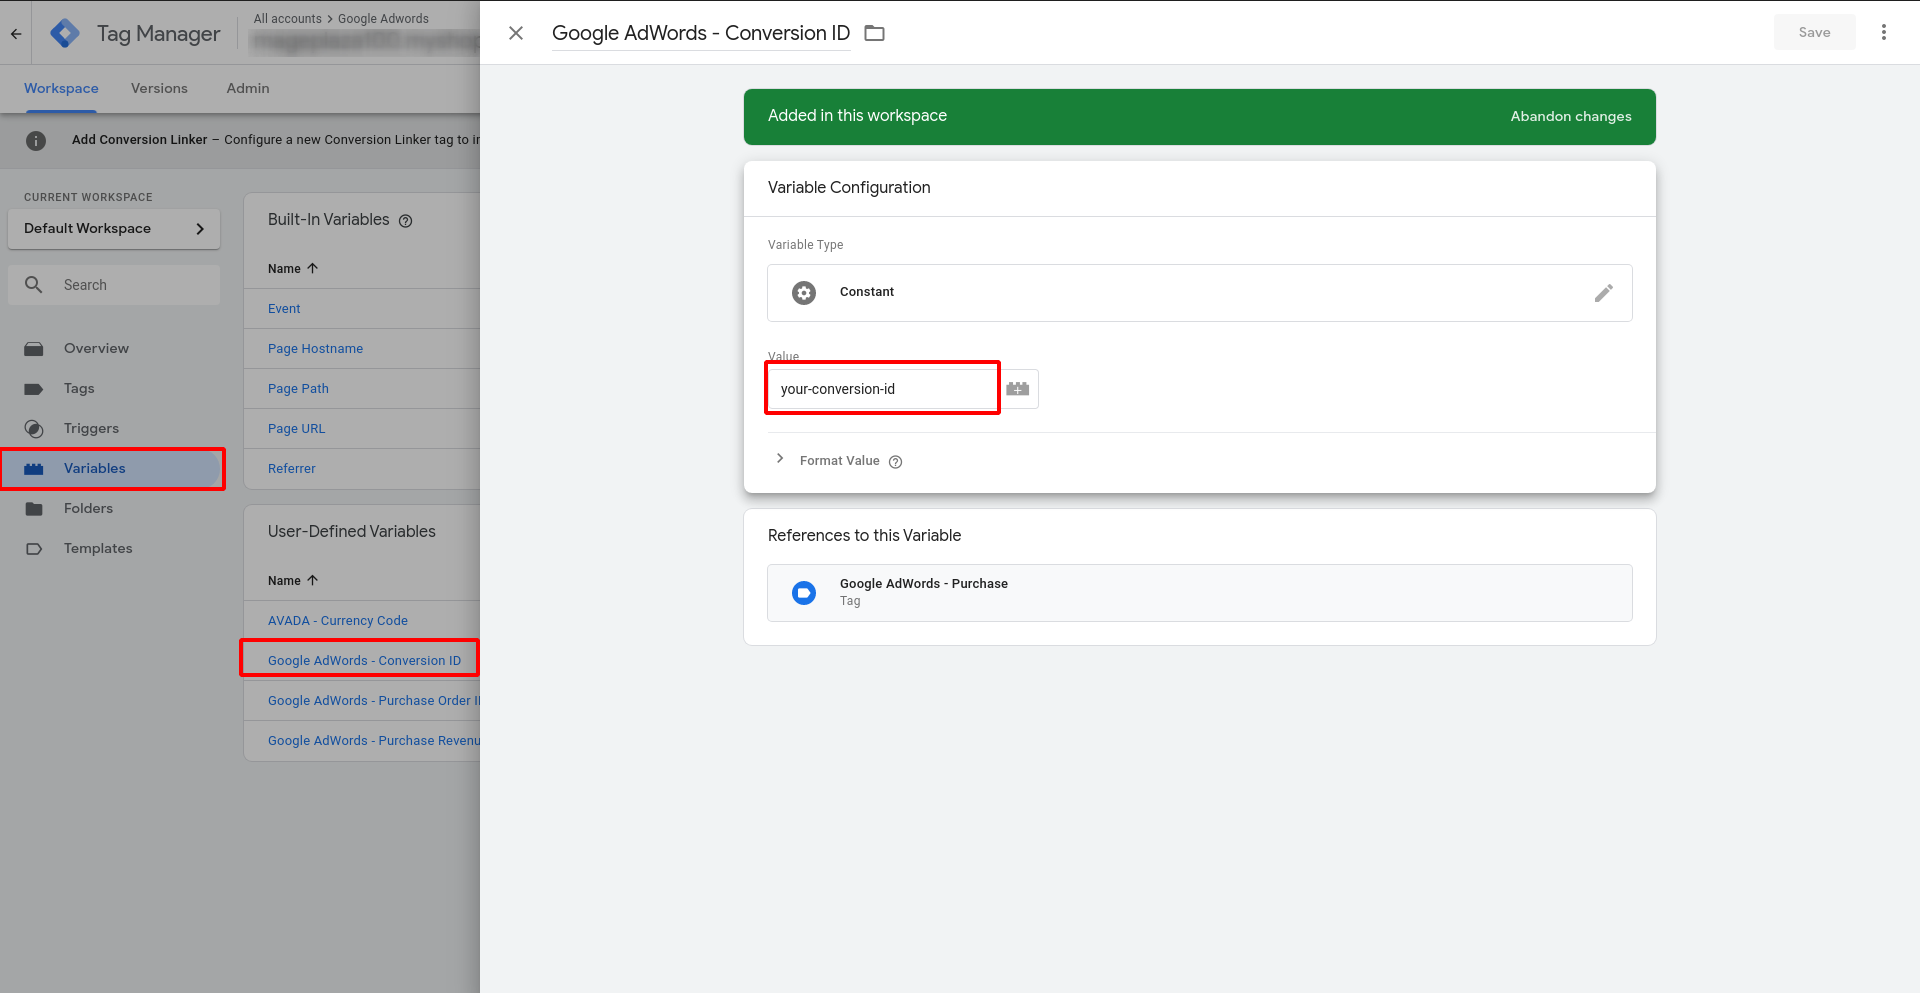1920x993 pixels.
Task: Open AVADA - Currency Code variable
Action: coord(338,620)
